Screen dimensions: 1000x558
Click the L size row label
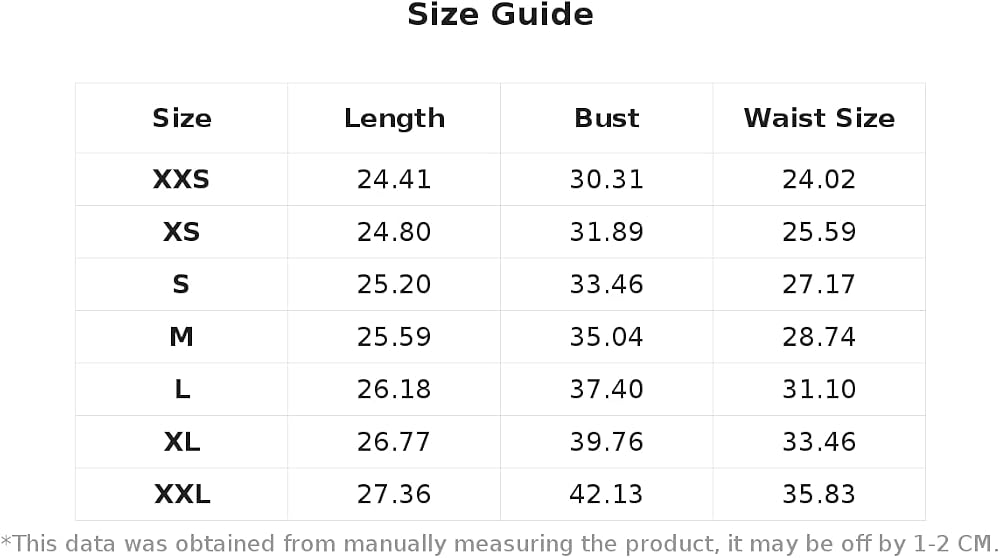tap(182, 389)
